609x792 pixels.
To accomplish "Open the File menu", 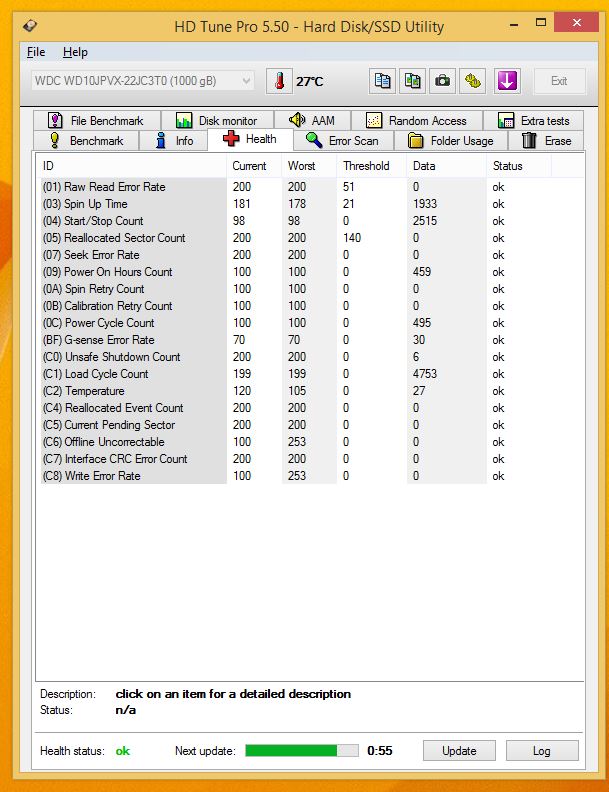I will tap(36, 52).
